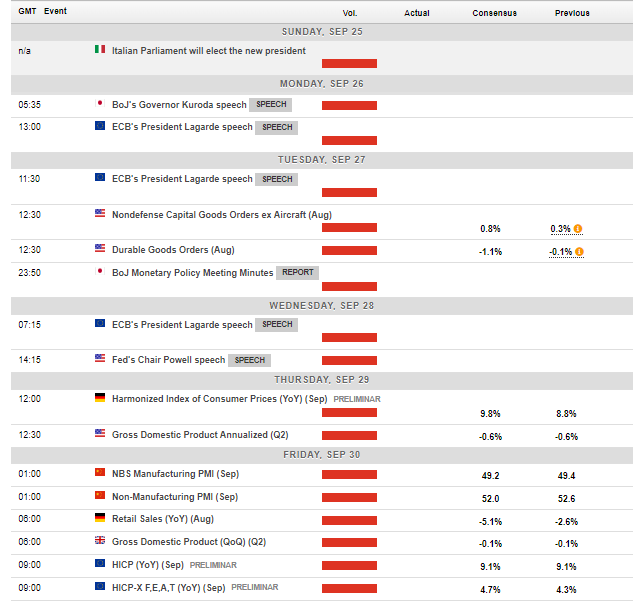Viewport: 641px width, 609px height.
Task: Click the Friday, Sep 30 date header
Action: pyautogui.click(x=322, y=455)
